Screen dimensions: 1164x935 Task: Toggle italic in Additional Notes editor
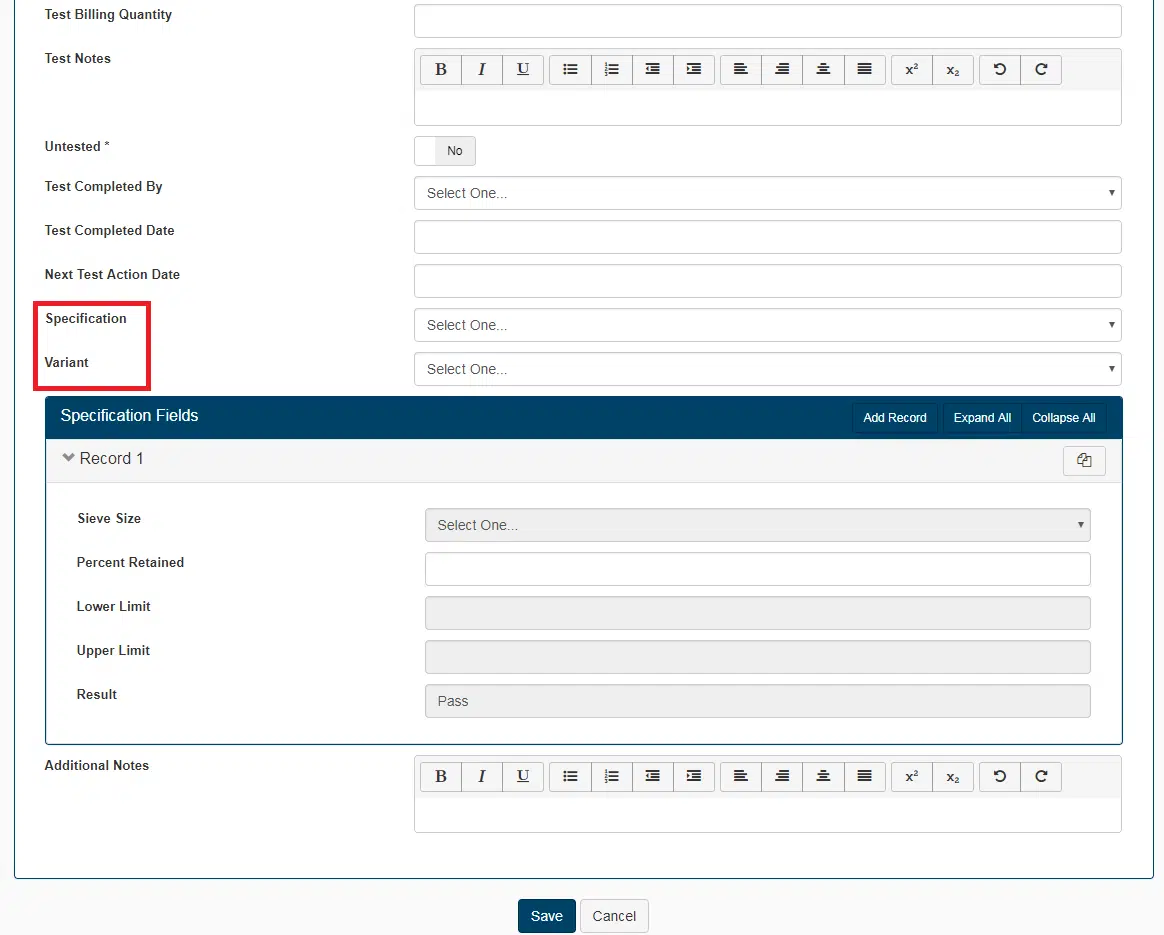[x=482, y=777]
